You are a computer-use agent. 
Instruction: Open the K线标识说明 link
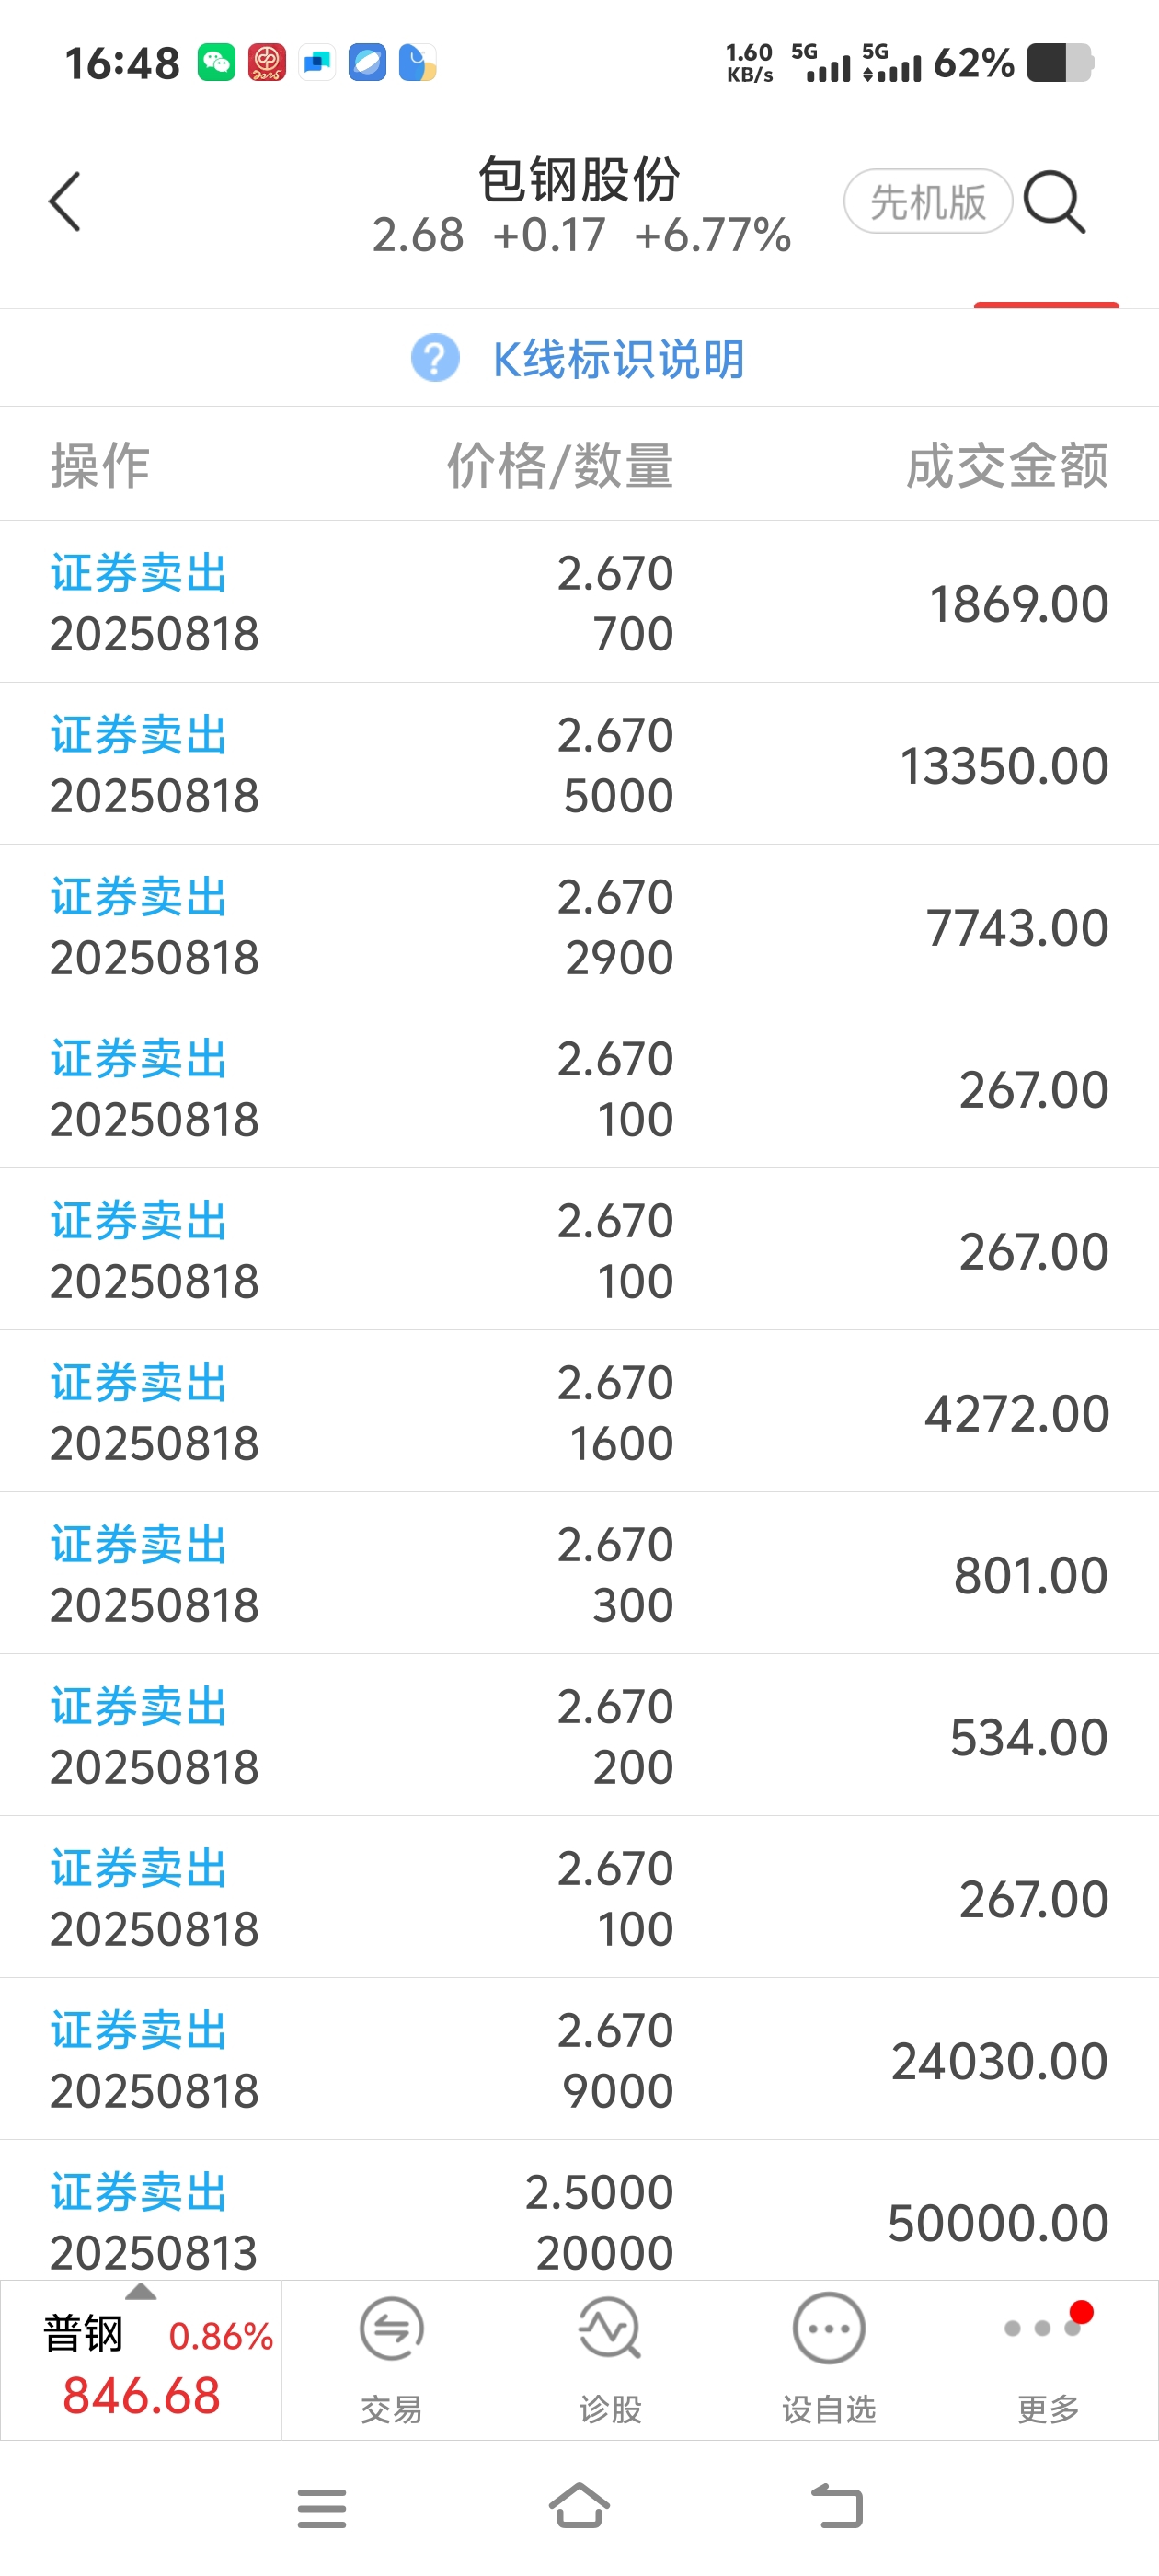click(619, 359)
